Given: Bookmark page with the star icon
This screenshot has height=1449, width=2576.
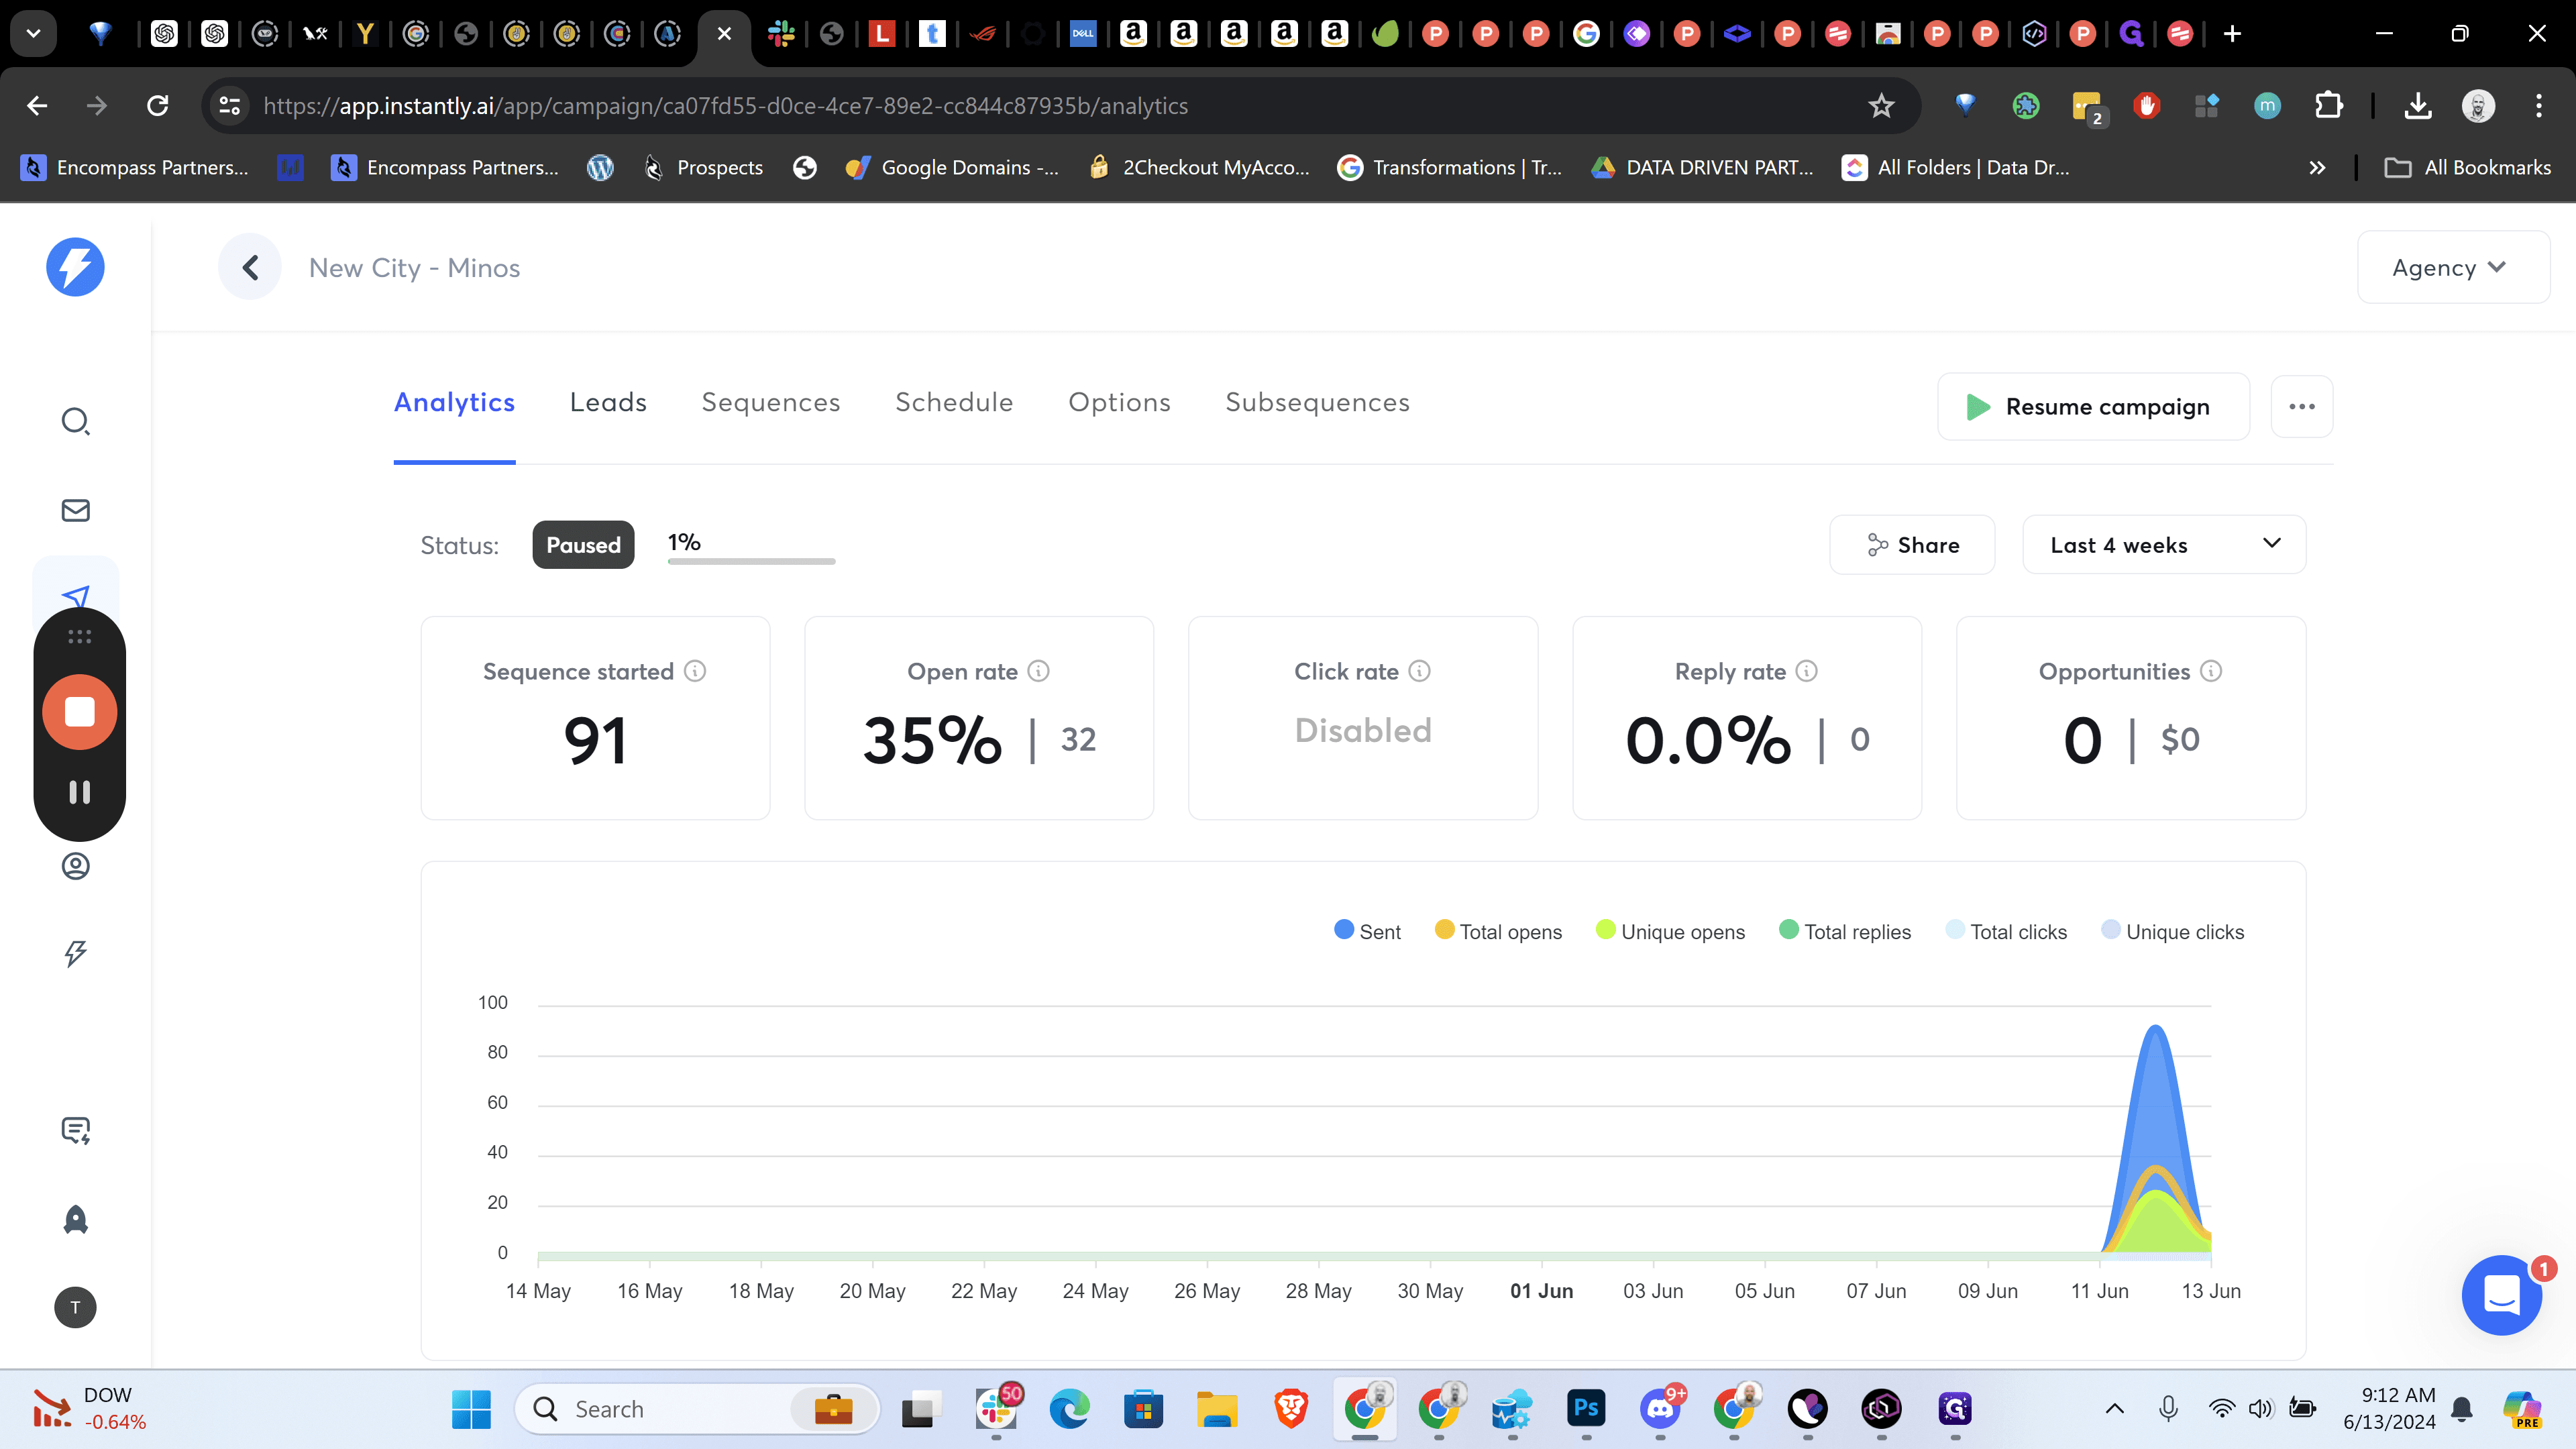Looking at the screenshot, I should pos(1881,106).
